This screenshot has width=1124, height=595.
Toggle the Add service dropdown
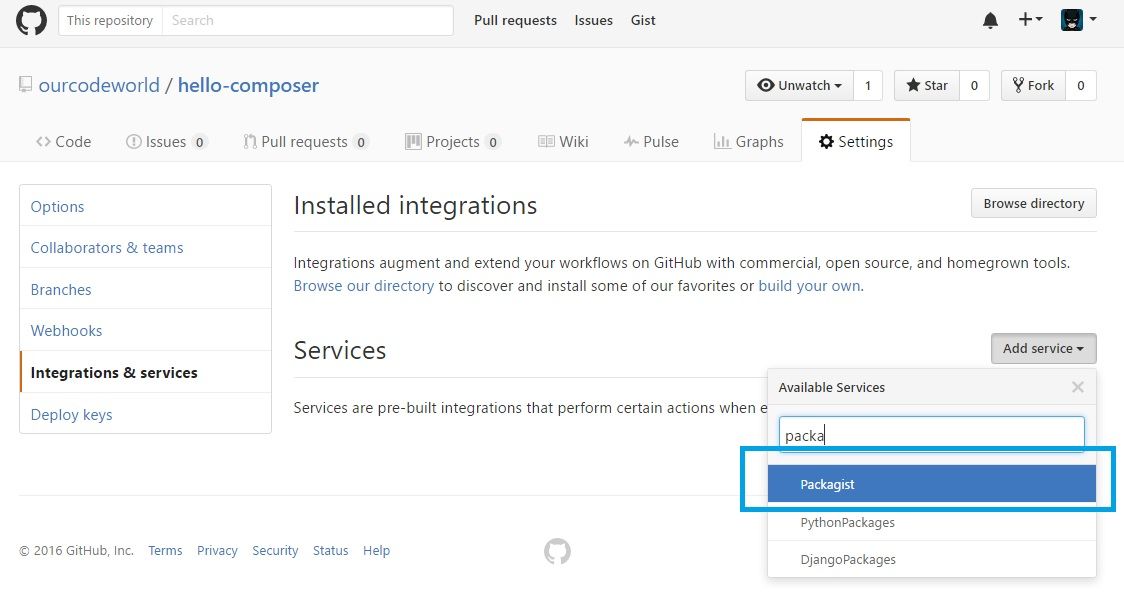click(1043, 349)
